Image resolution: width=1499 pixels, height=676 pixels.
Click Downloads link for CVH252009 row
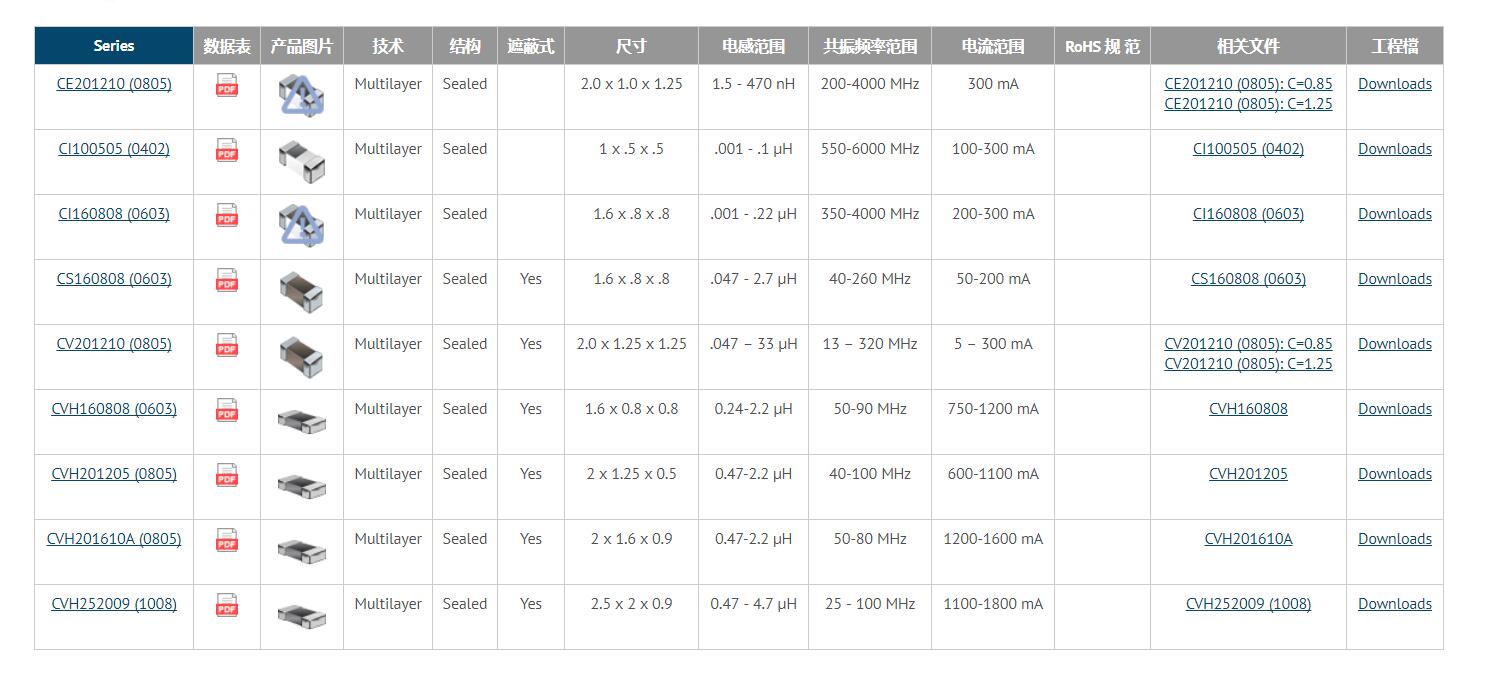[1394, 604]
